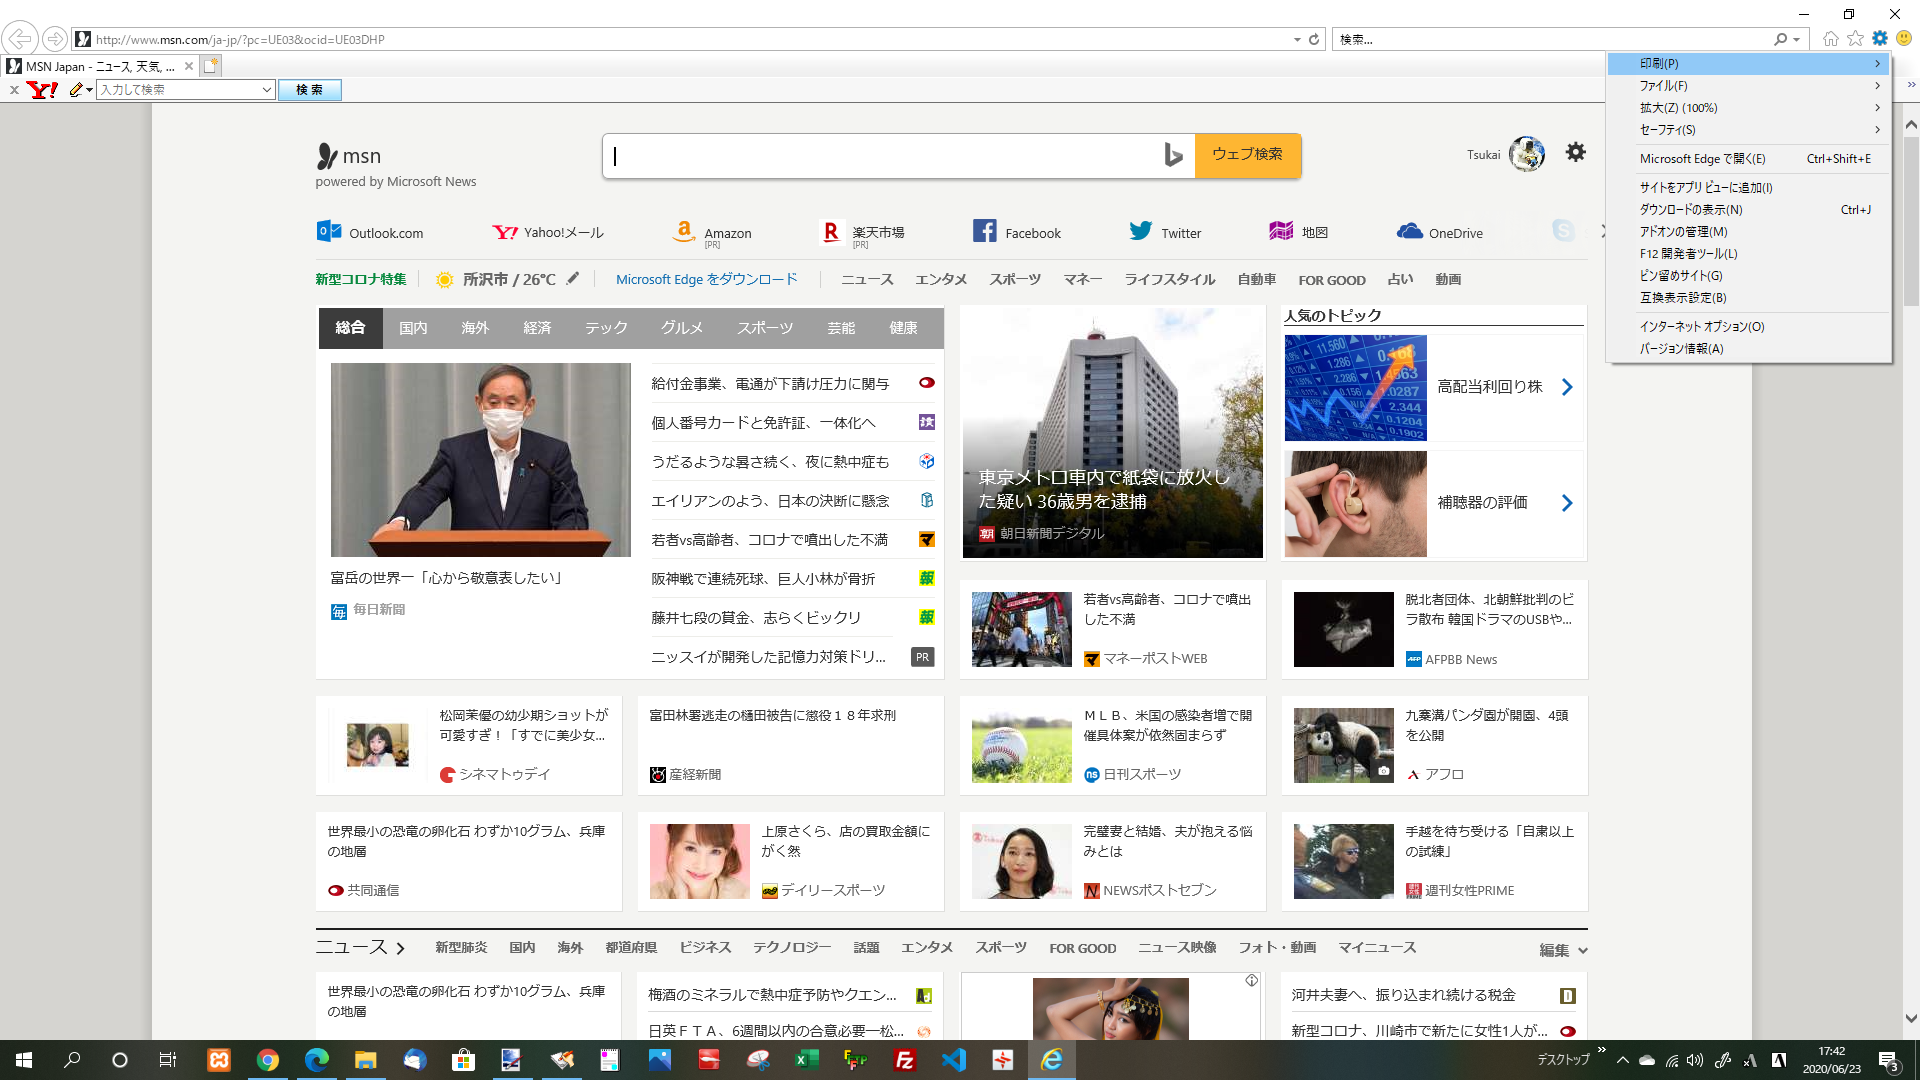Viewport: 1920px width, 1080px height.
Task: Open Chrome from the taskbar
Action: click(x=267, y=1060)
